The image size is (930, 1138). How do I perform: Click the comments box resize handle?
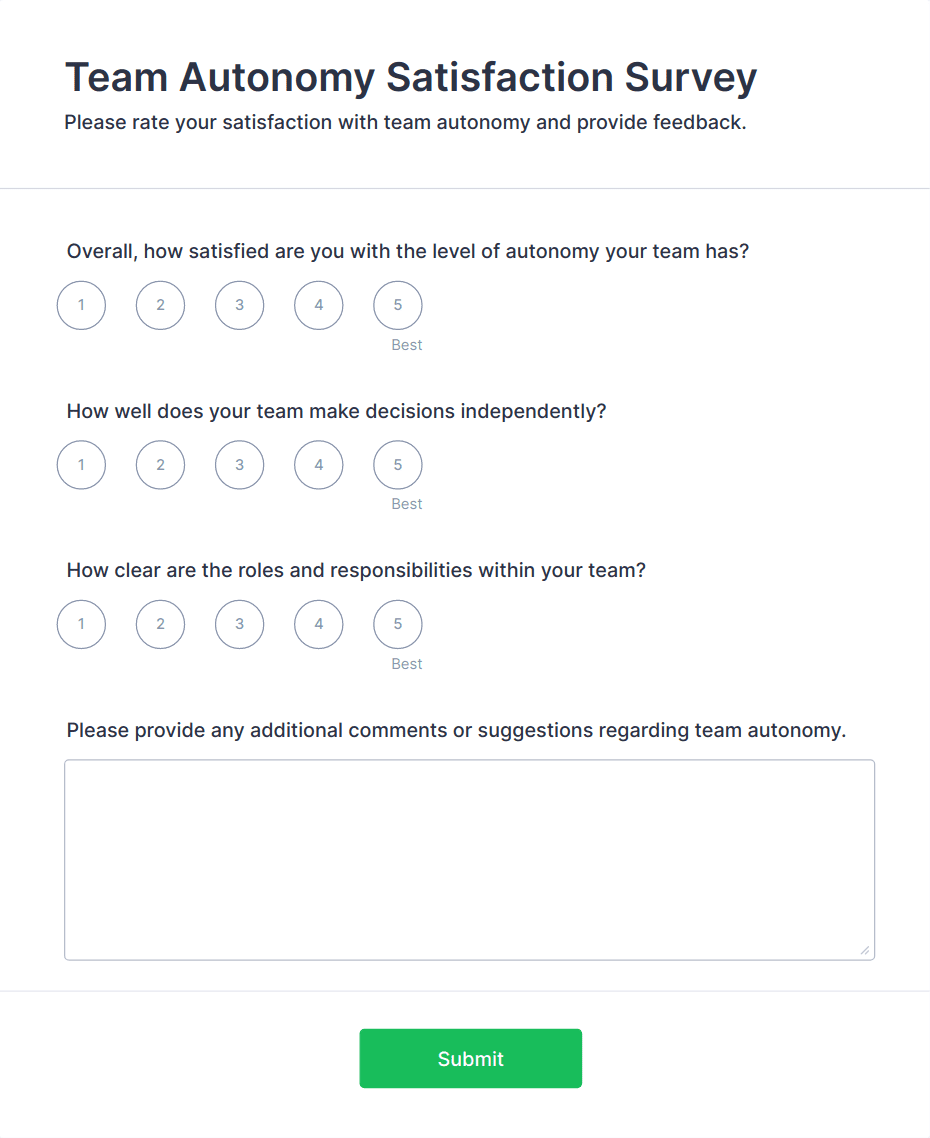pyautogui.click(x=865, y=951)
